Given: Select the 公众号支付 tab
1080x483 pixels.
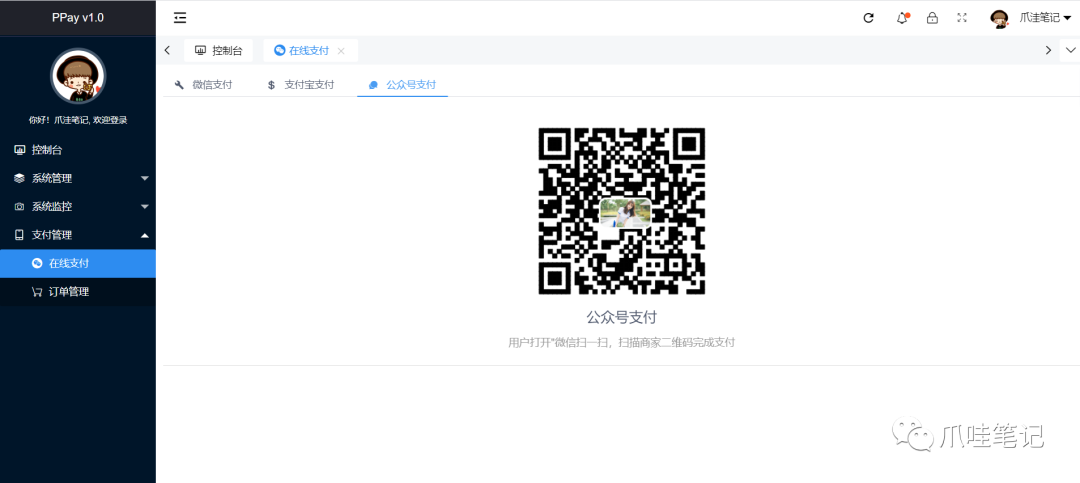Looking at the screenshot, I should 403,85.
